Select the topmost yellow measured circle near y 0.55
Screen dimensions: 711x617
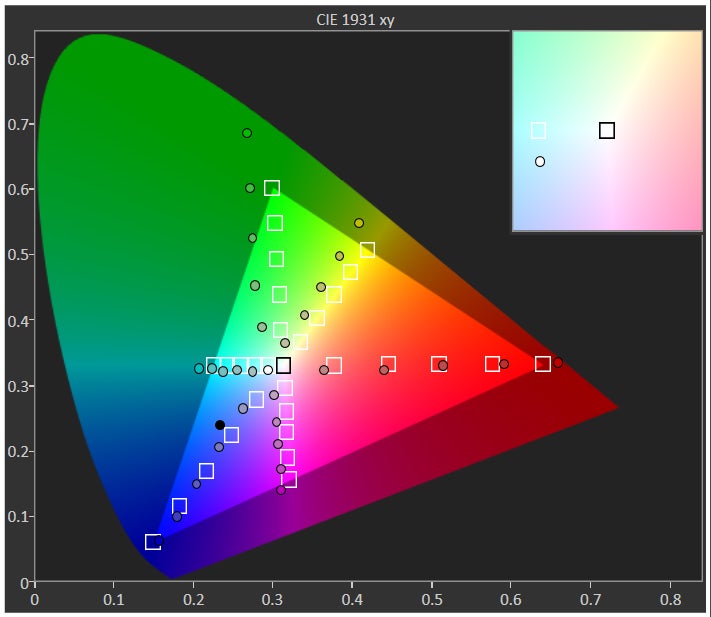[x=359, y=223]
